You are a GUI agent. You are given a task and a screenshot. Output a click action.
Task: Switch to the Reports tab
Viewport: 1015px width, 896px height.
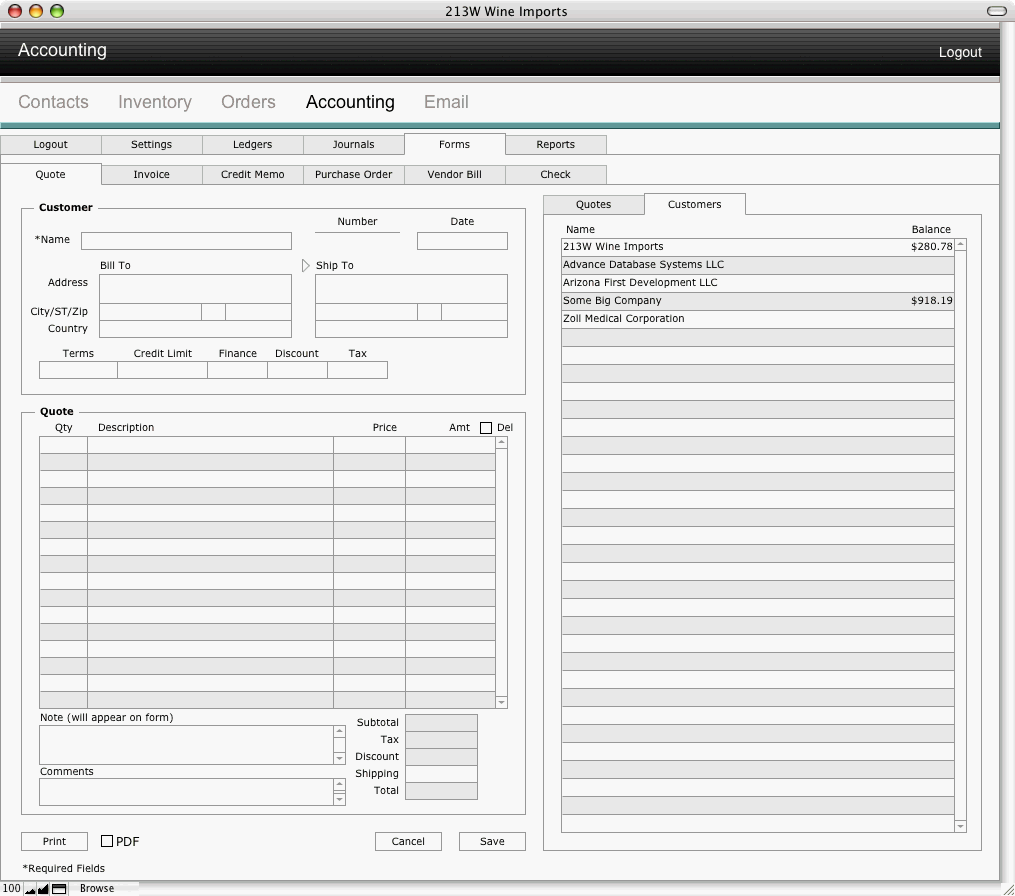coord(555,144)
